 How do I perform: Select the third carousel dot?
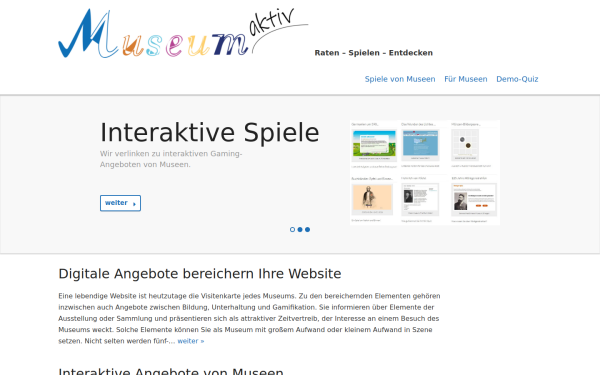click(307, 230)
